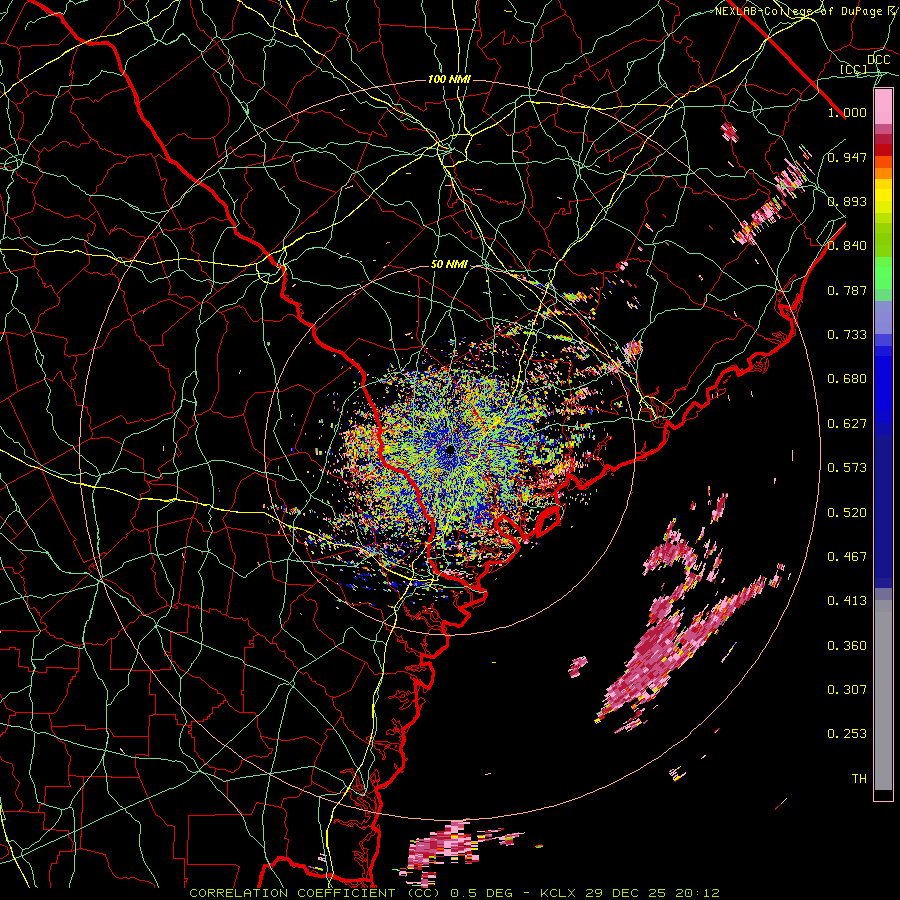Select the 0.840 value on the scale
The image size is (900, 900).
point(847,246)
